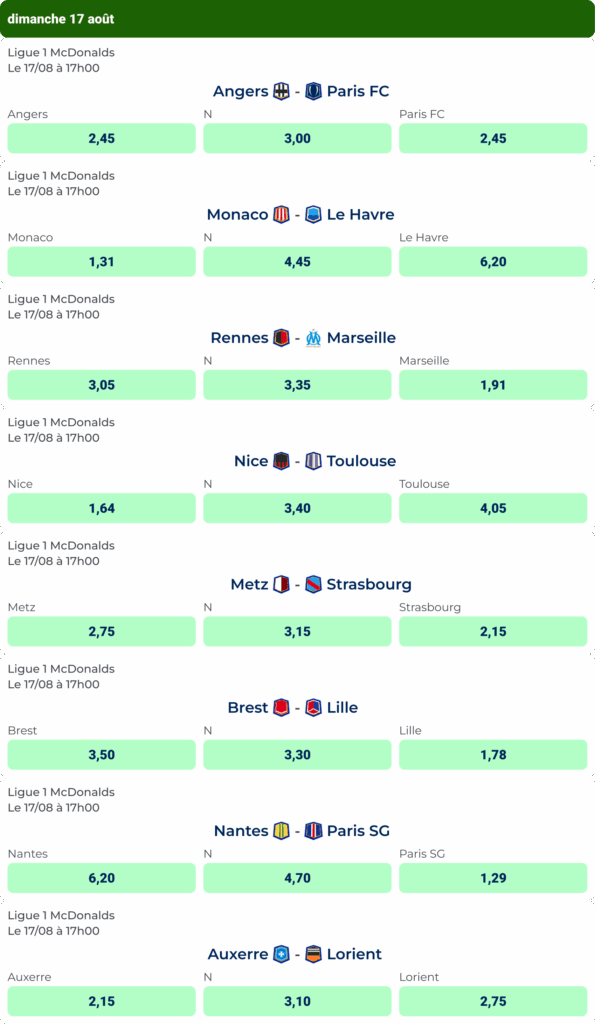
Task: Click the Toulouse club crest
Action: [x=314, y=461]
